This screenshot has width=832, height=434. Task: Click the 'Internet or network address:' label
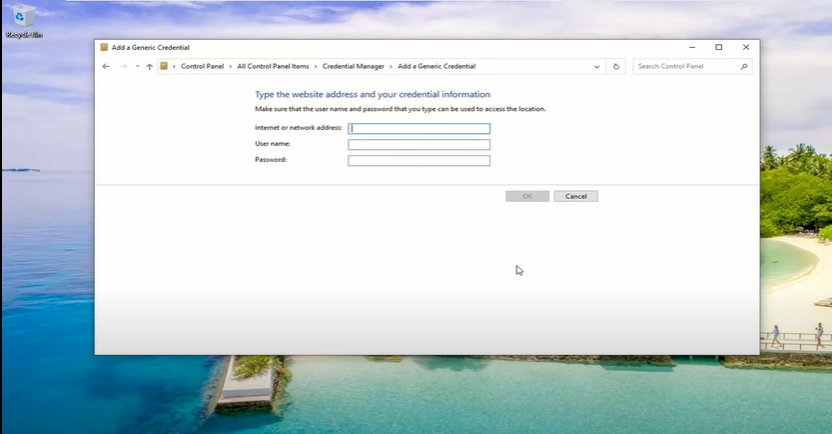[298, 128]
